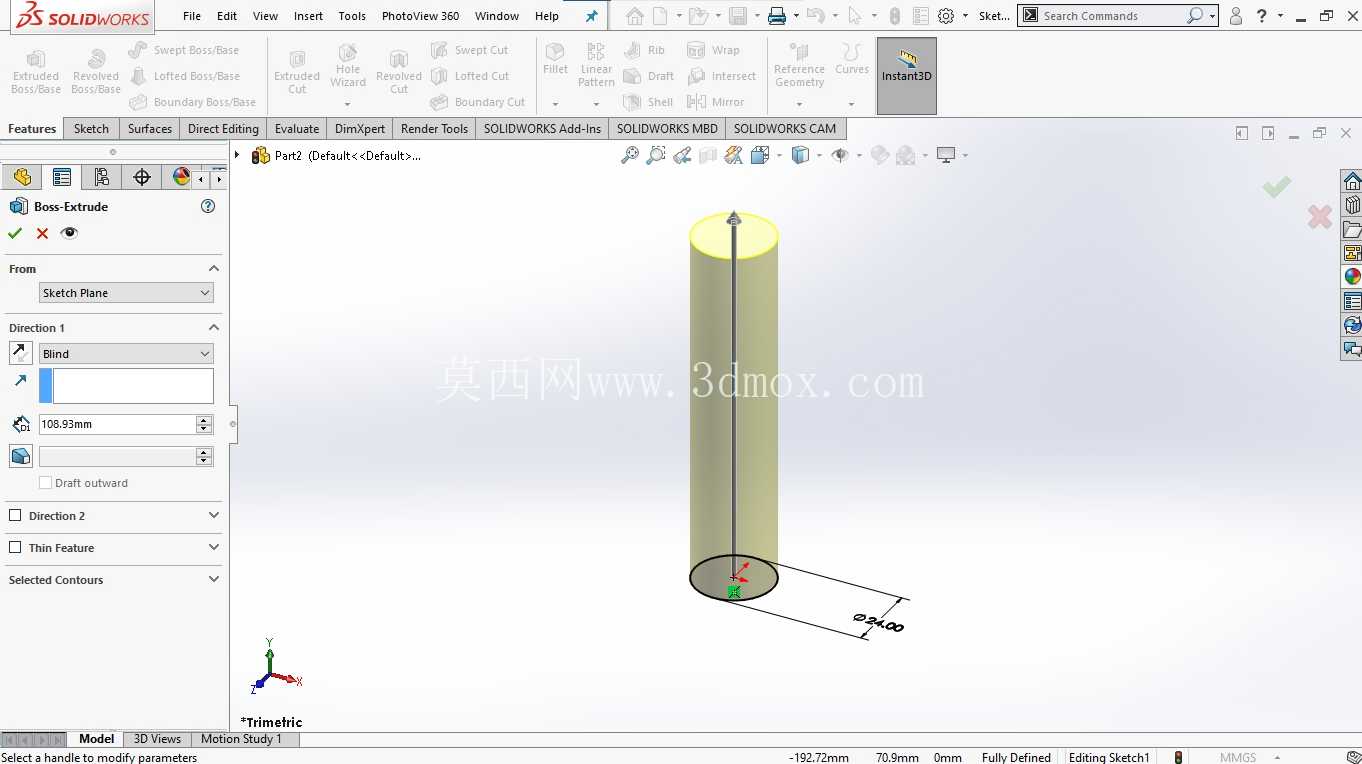Switch to the SOLIDWORKS CAM tab
1362x764 pixels.
click(x=785, y=129)
